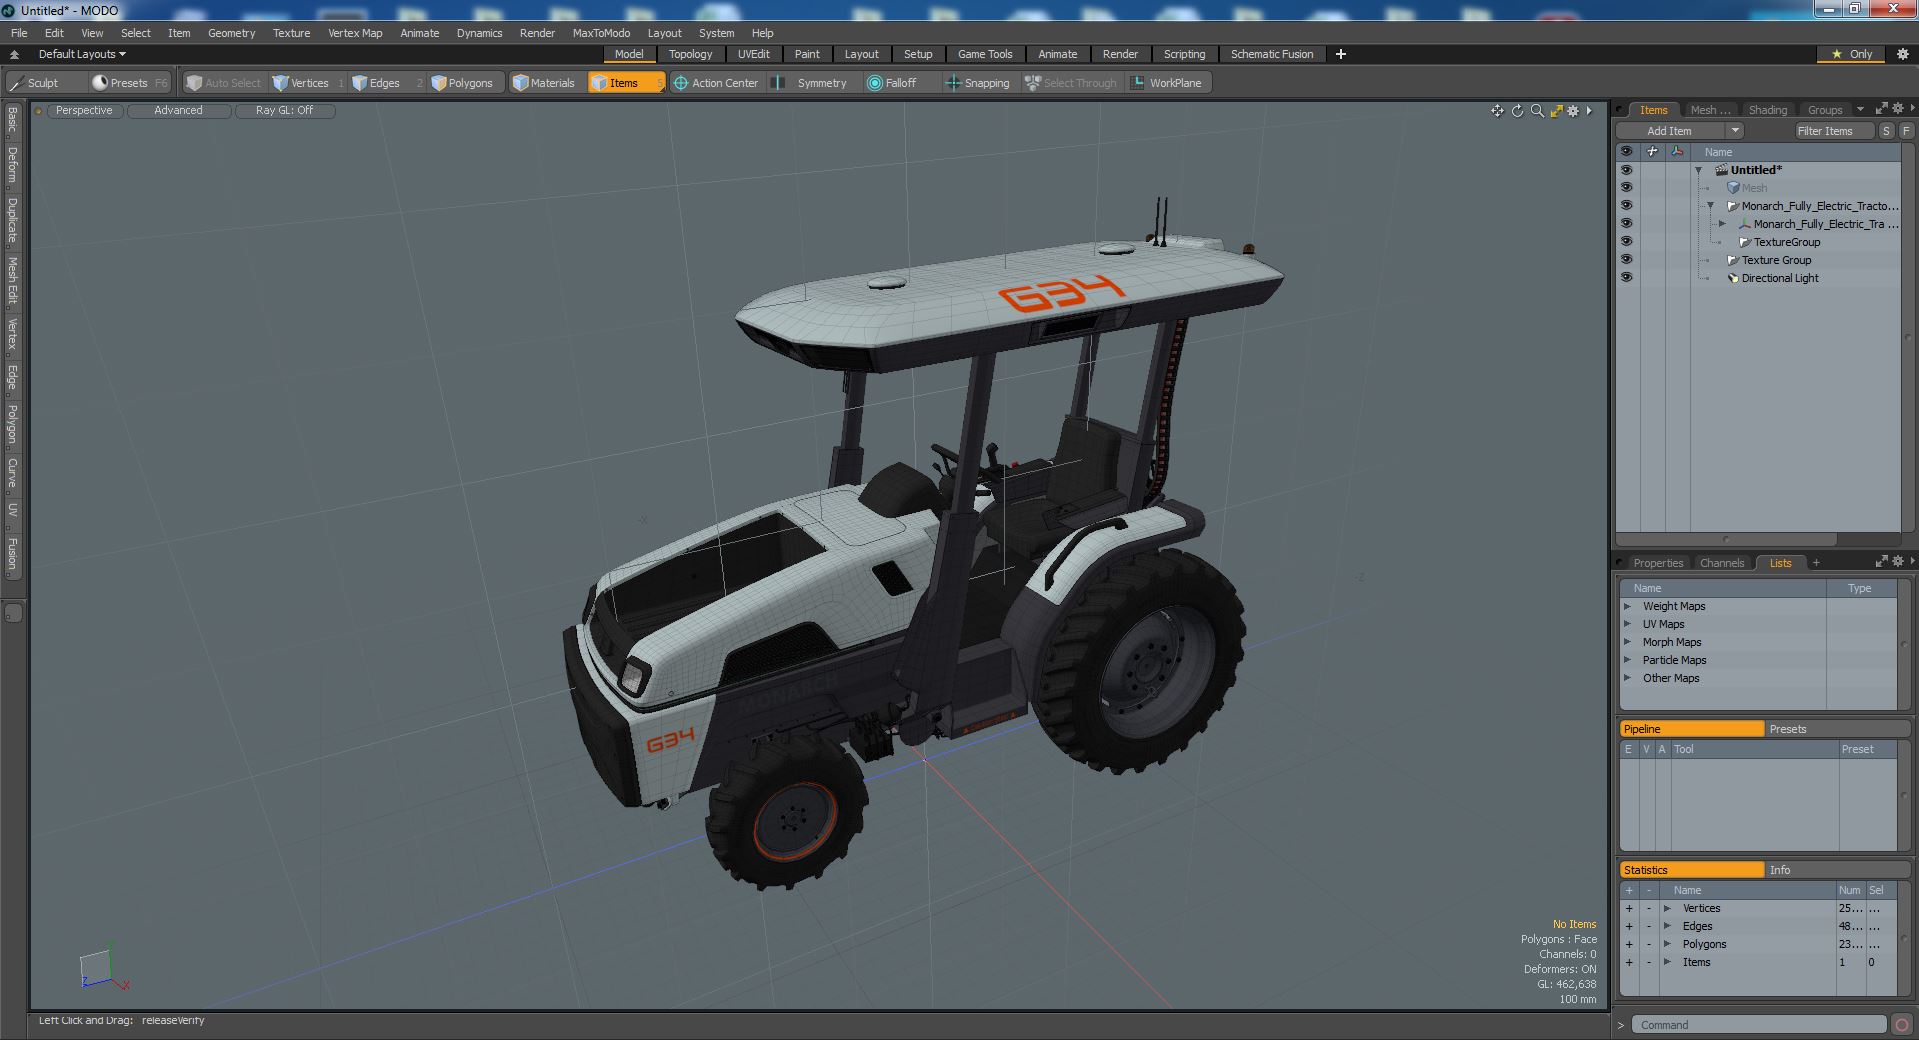Open the Texture menu
The height and width of the screenshot is (1040, 1919).
[291, 33]
